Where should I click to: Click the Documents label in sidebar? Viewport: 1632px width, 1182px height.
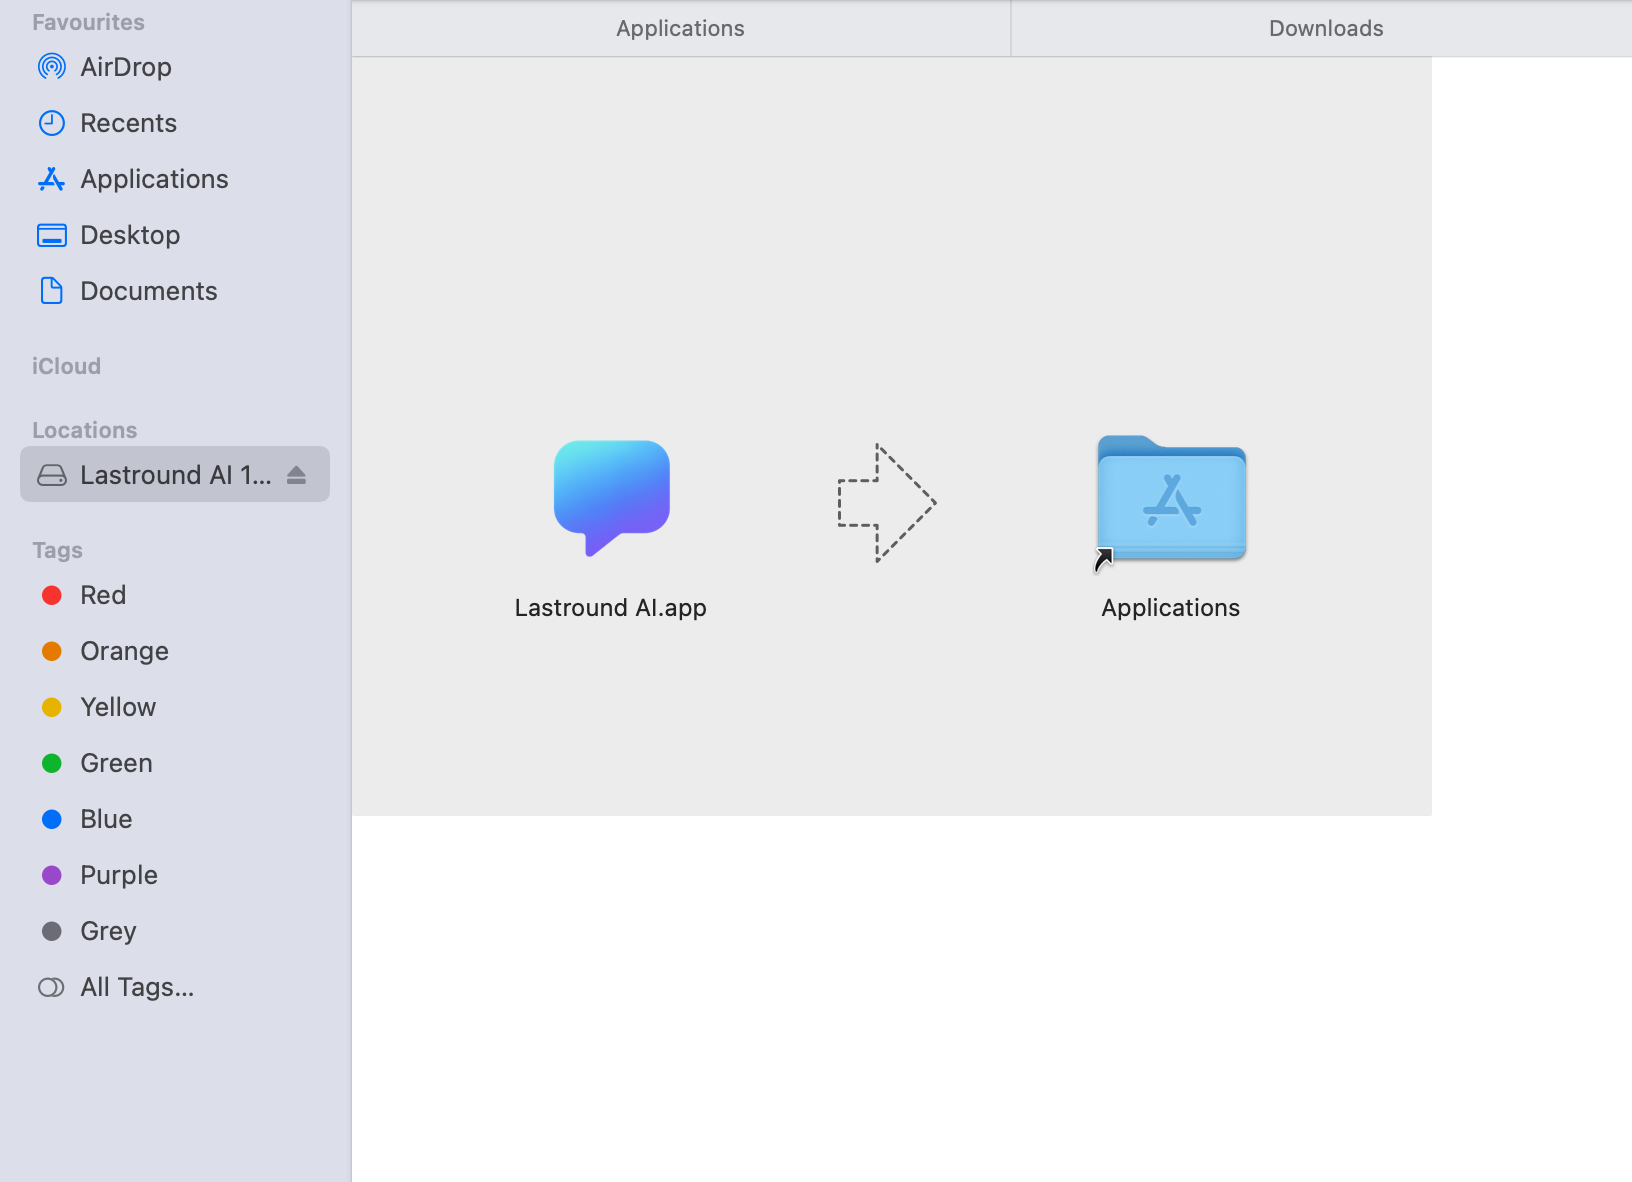tap(149, 291)
